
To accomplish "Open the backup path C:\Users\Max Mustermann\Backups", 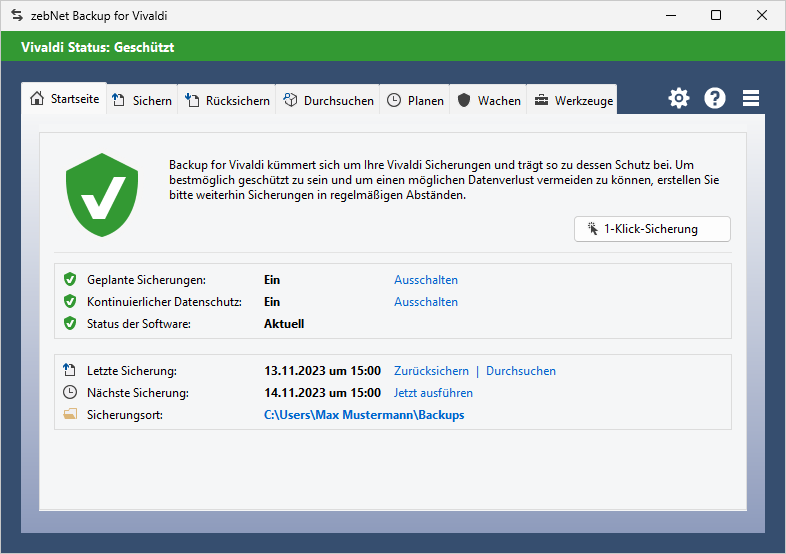I will pyautogui.click(x=364, y=415).
